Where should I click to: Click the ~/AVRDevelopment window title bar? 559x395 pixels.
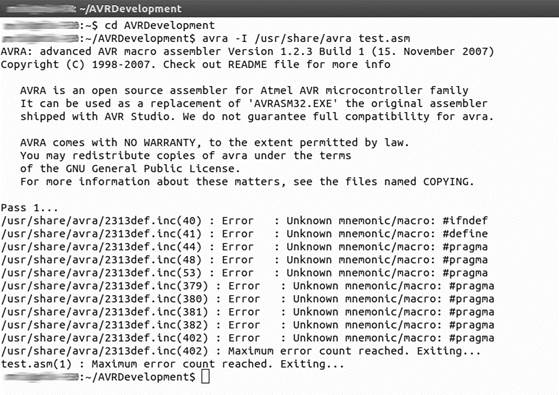coord(280,8)
